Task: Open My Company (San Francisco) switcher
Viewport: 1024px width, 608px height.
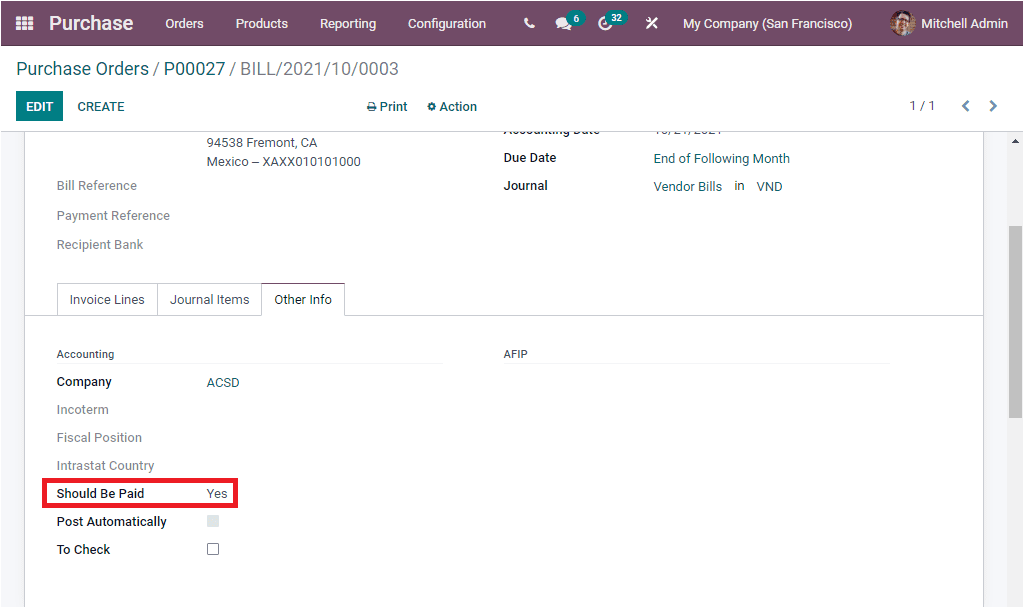Action: tap(767, 22)
